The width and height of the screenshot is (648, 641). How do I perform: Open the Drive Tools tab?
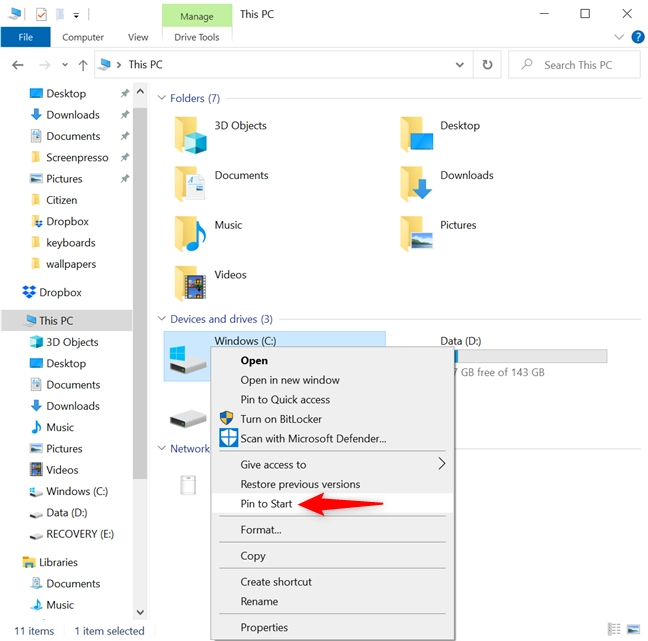[197, 37]
